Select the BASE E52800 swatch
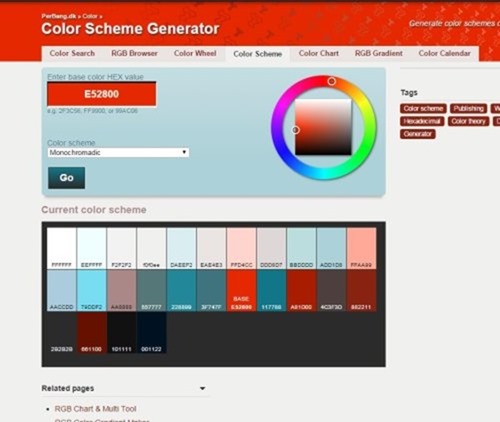Screen dimensions: 500x422 (241, 290)
